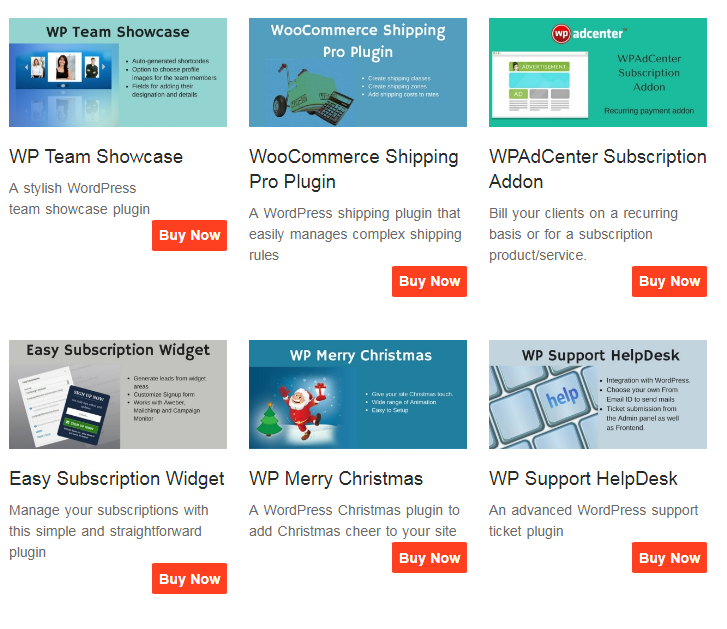The image size is (727, 629).
Task: Click the WP Support HelpDesk heading
Action: [583, 479]
